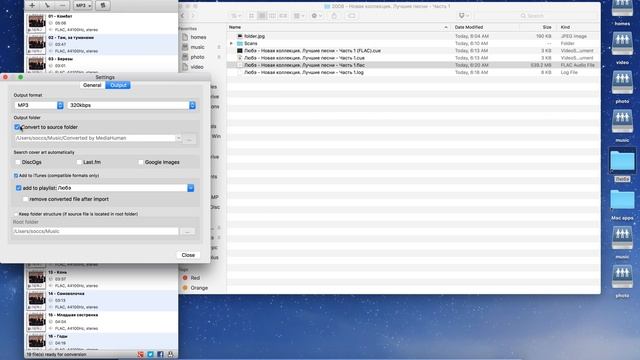Viewport: 640px width, 360px height.
Task: Browse for root folder ellipsis button
Action: 187,231
